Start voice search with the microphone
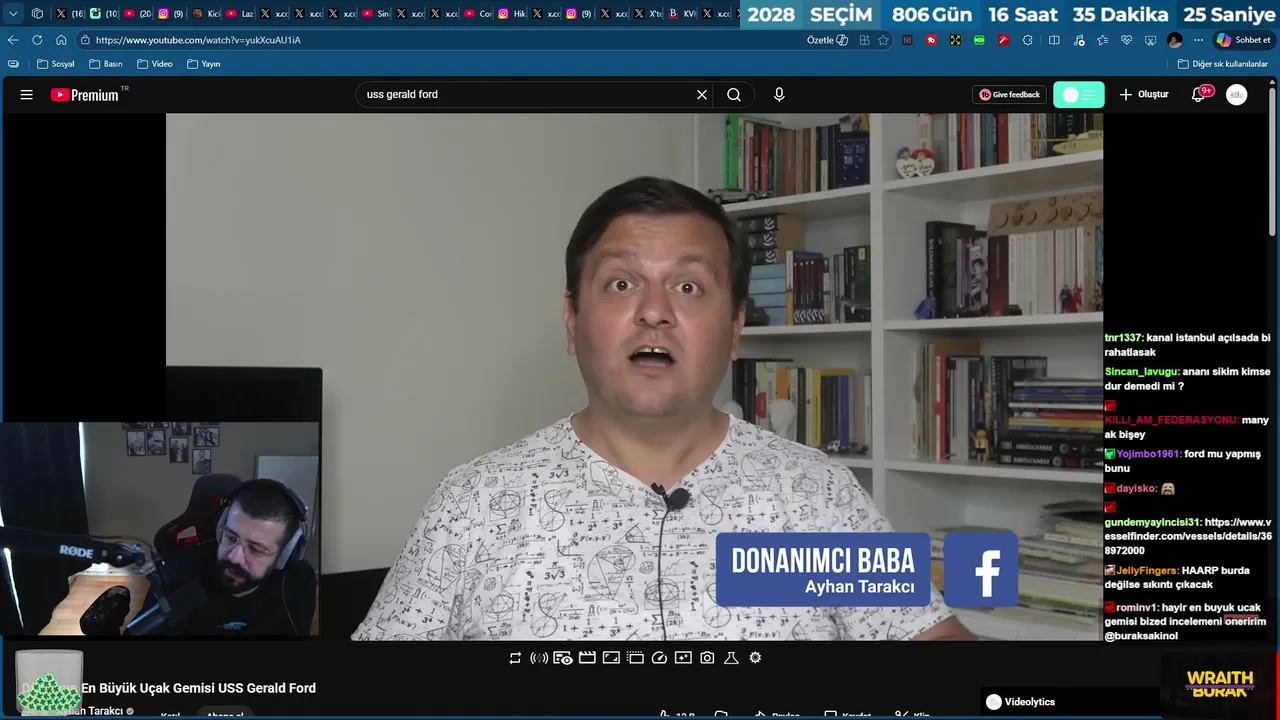Viewport: 1280px width, 720px height. click(x=779, y=95)
